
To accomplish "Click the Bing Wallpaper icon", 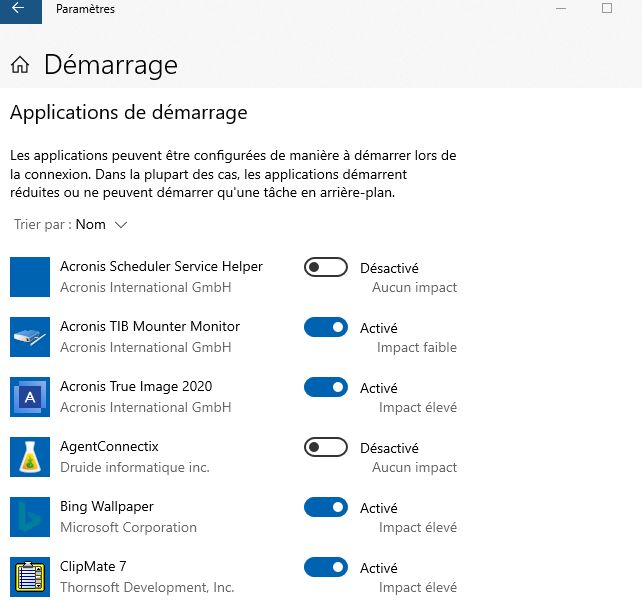I will coord(30,517).
